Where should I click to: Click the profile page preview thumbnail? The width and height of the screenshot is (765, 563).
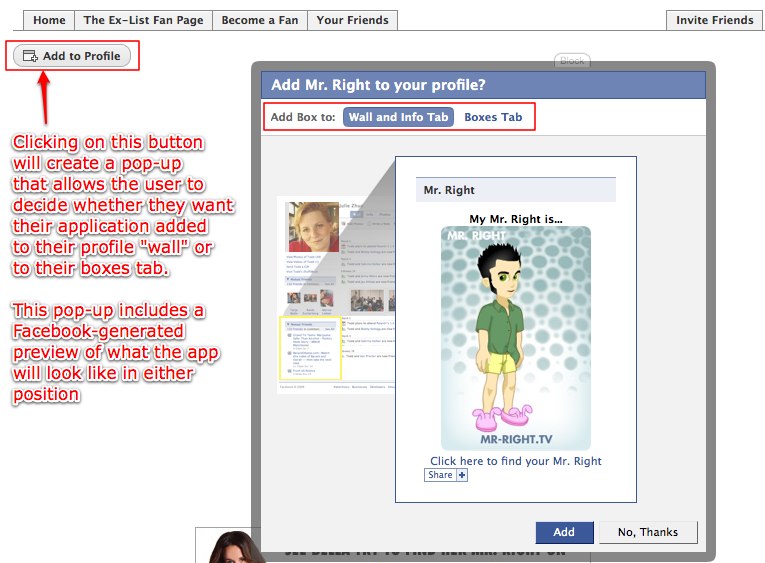coord(336,294)
